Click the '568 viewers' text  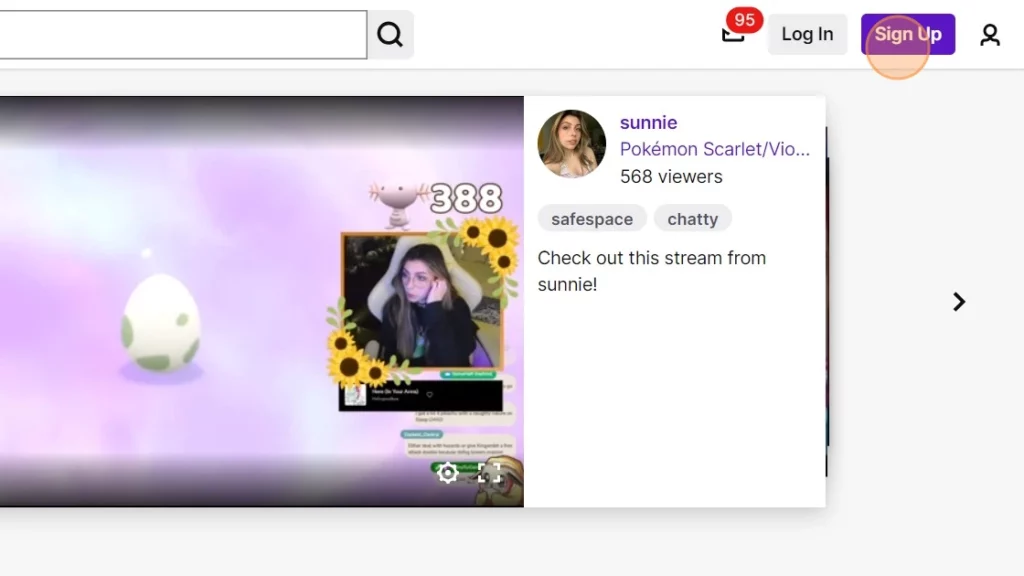coord(671,177)
